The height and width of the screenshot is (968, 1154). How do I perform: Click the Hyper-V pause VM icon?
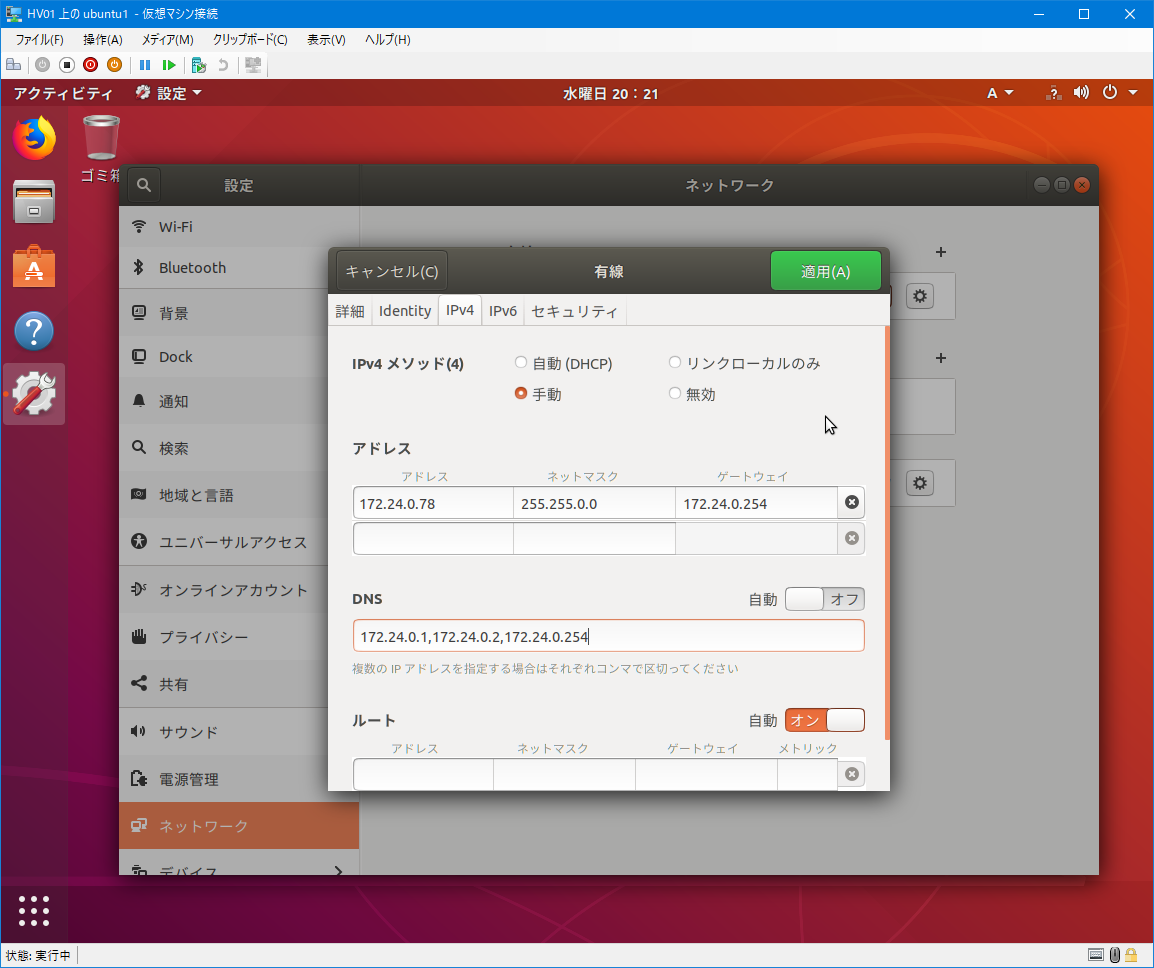[x=145, y=65]
